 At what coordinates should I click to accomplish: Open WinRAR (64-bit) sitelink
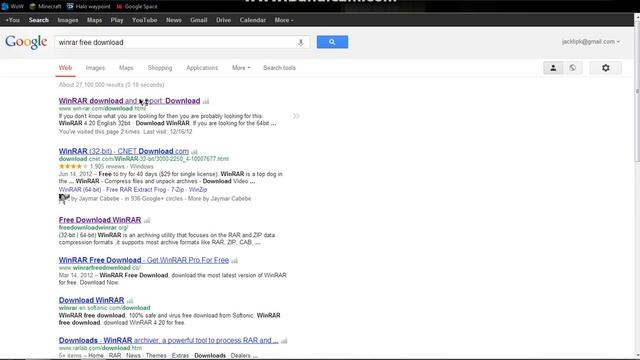[80, 190]
